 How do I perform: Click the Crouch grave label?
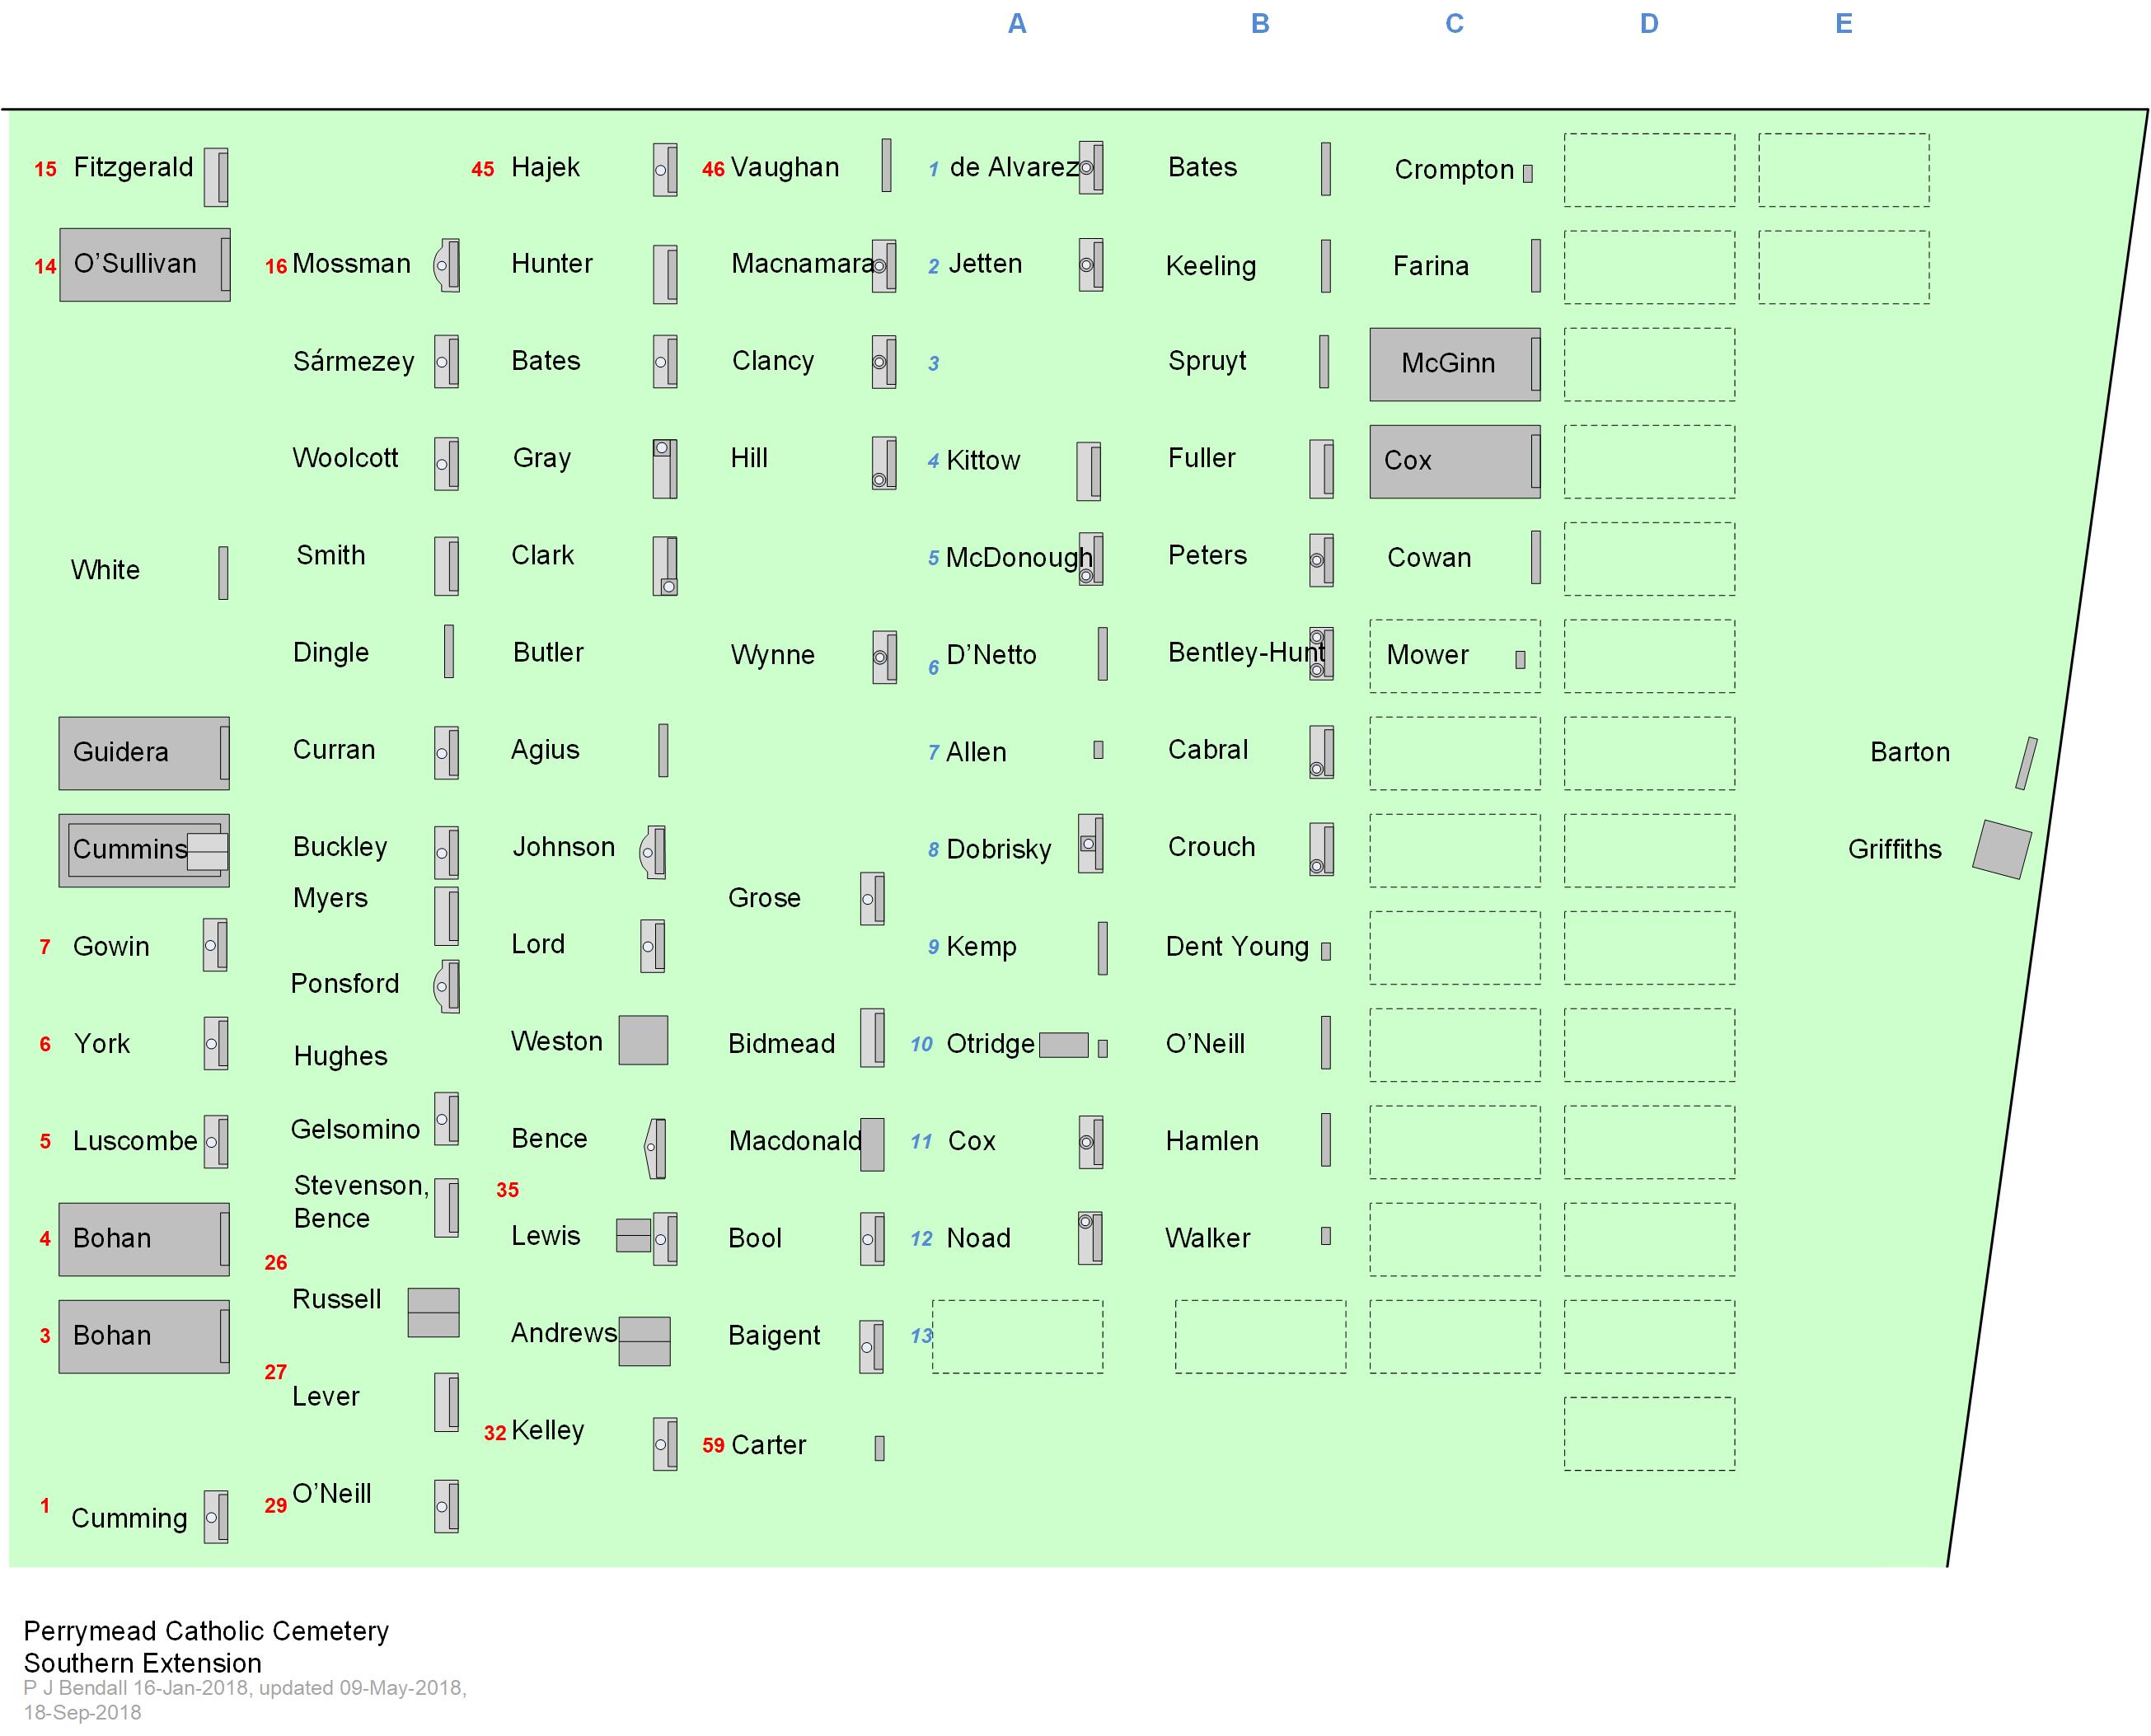pyautogui.click(x=1211, y=847)
